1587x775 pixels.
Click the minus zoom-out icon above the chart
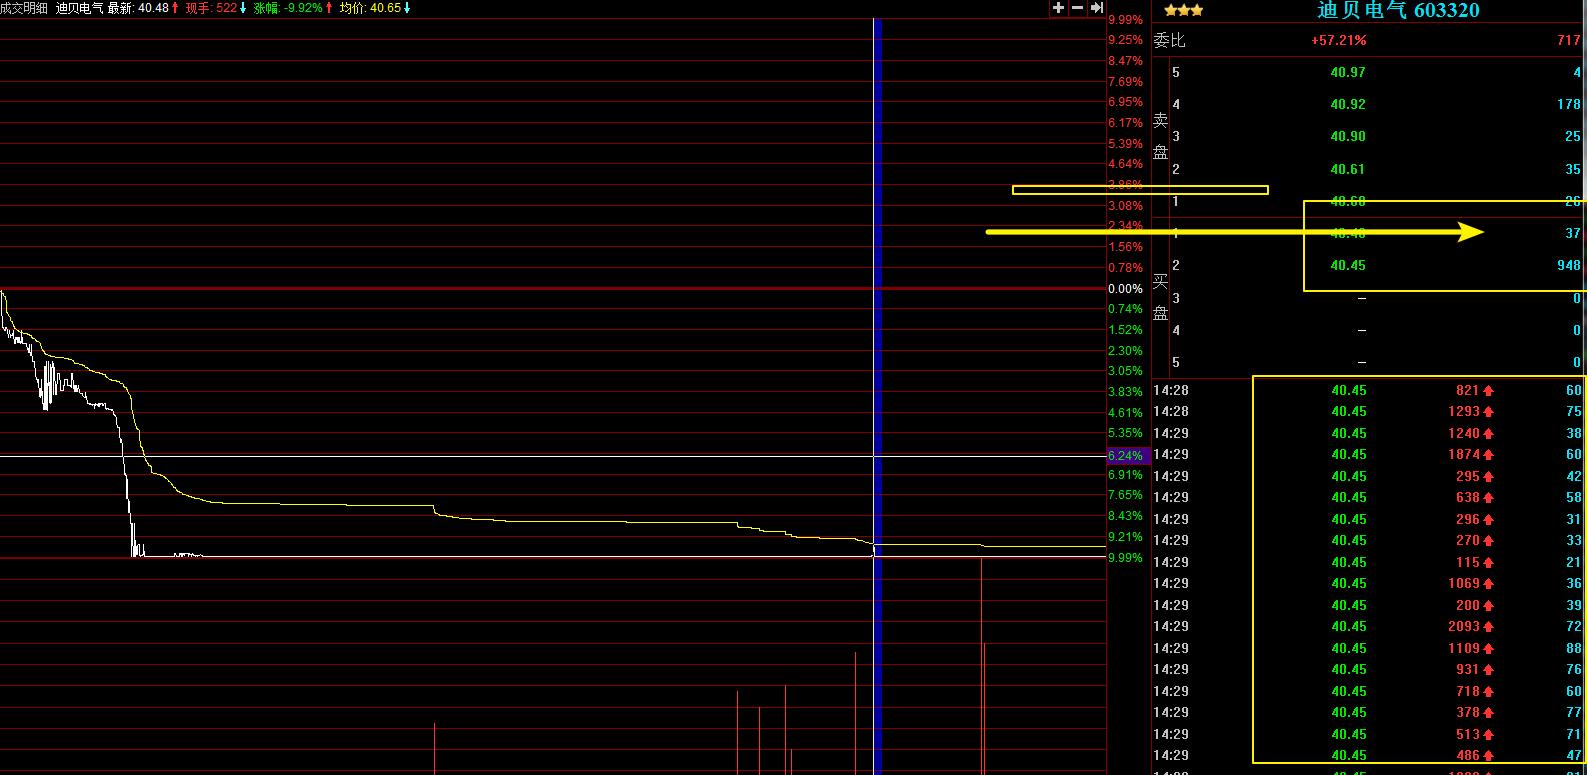click(x=1077, y=8)
